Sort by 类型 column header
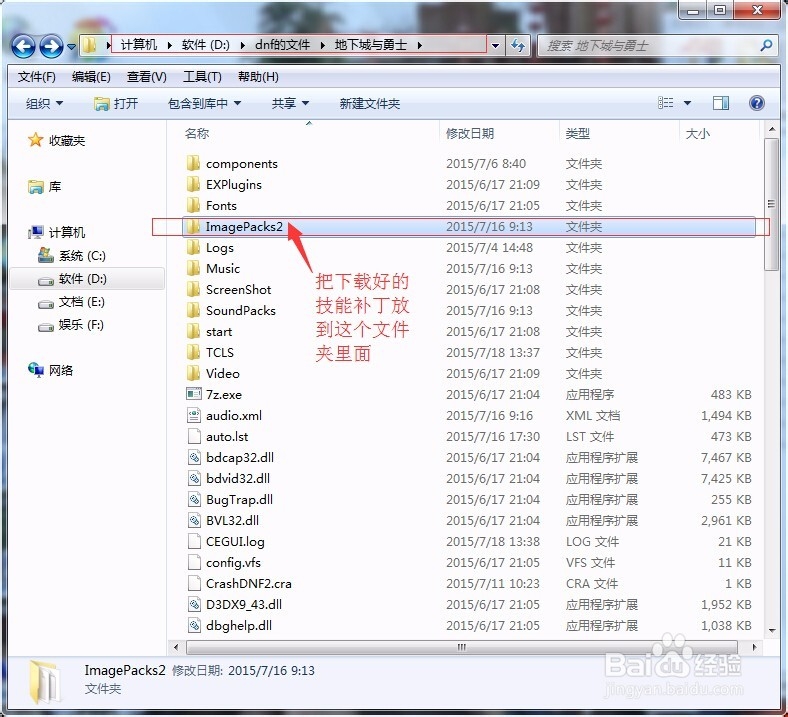The width and height of the screenshot is (788, 717). coord(577,134)
